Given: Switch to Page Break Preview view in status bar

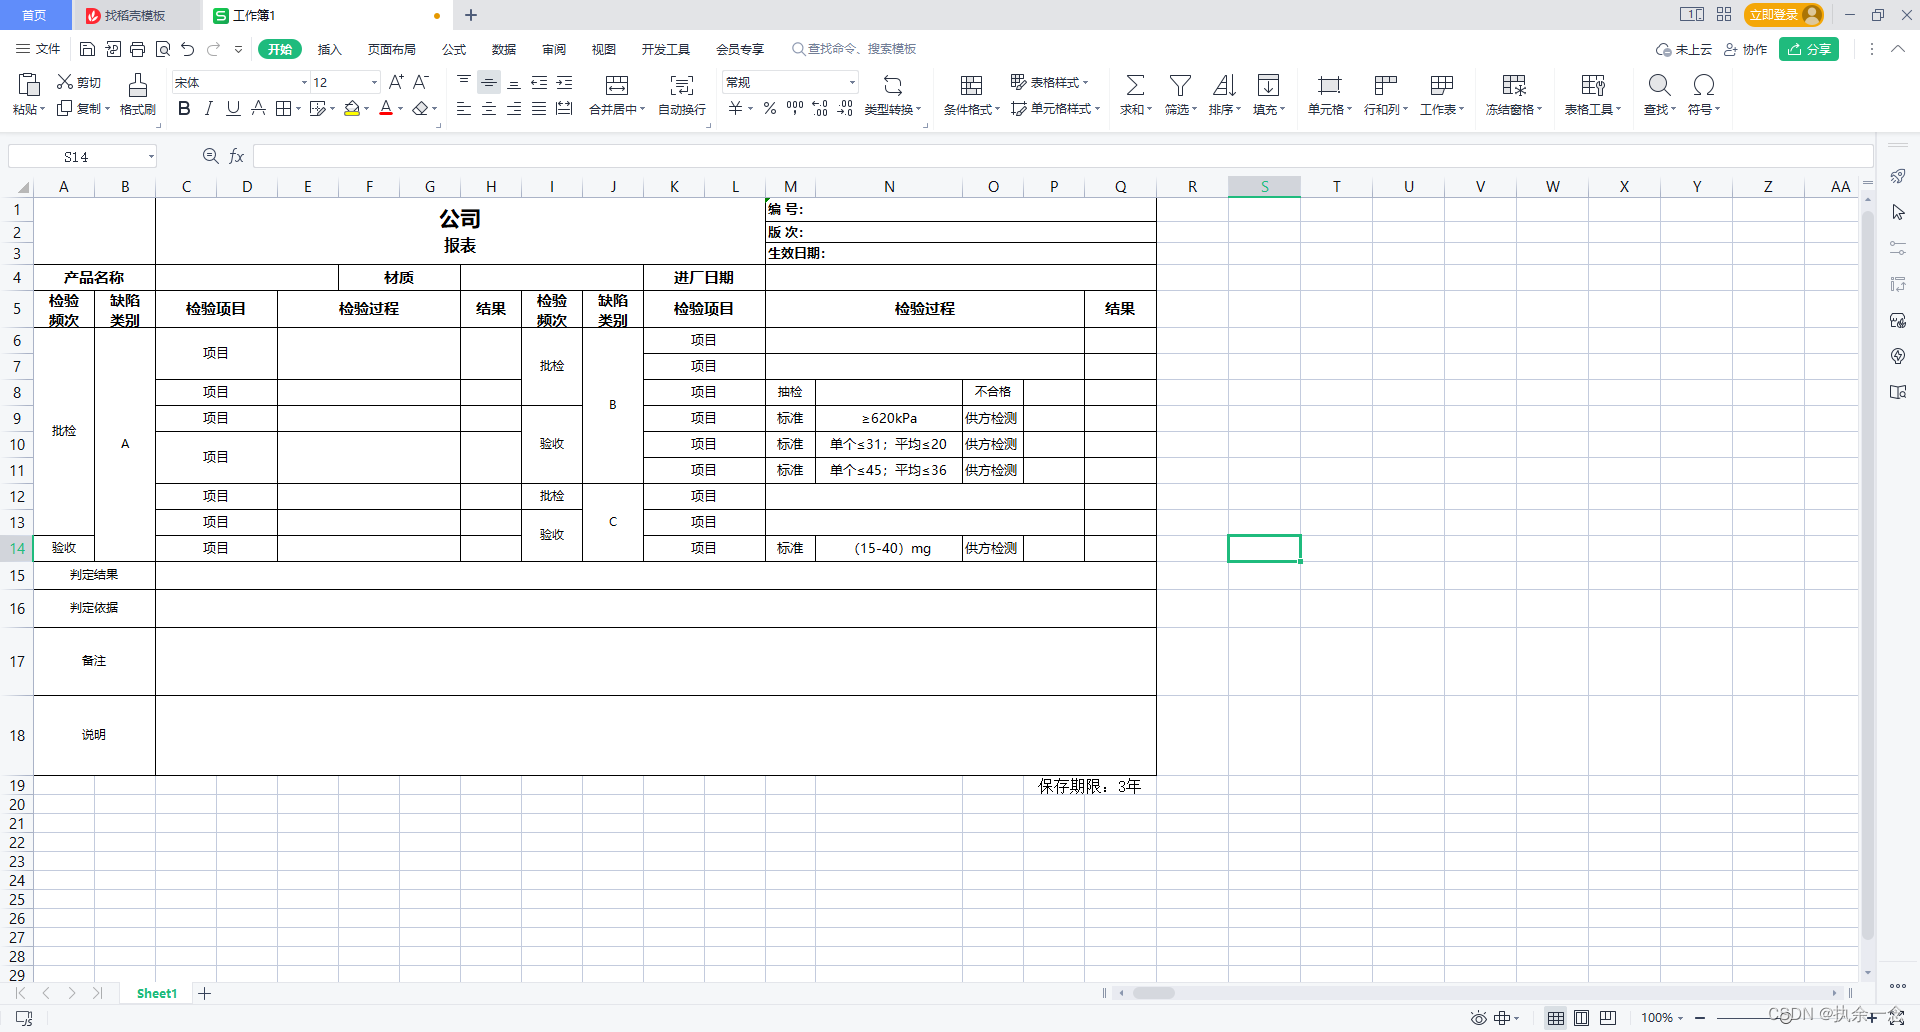Looking at the screenshot, I should point(1608,1018).
